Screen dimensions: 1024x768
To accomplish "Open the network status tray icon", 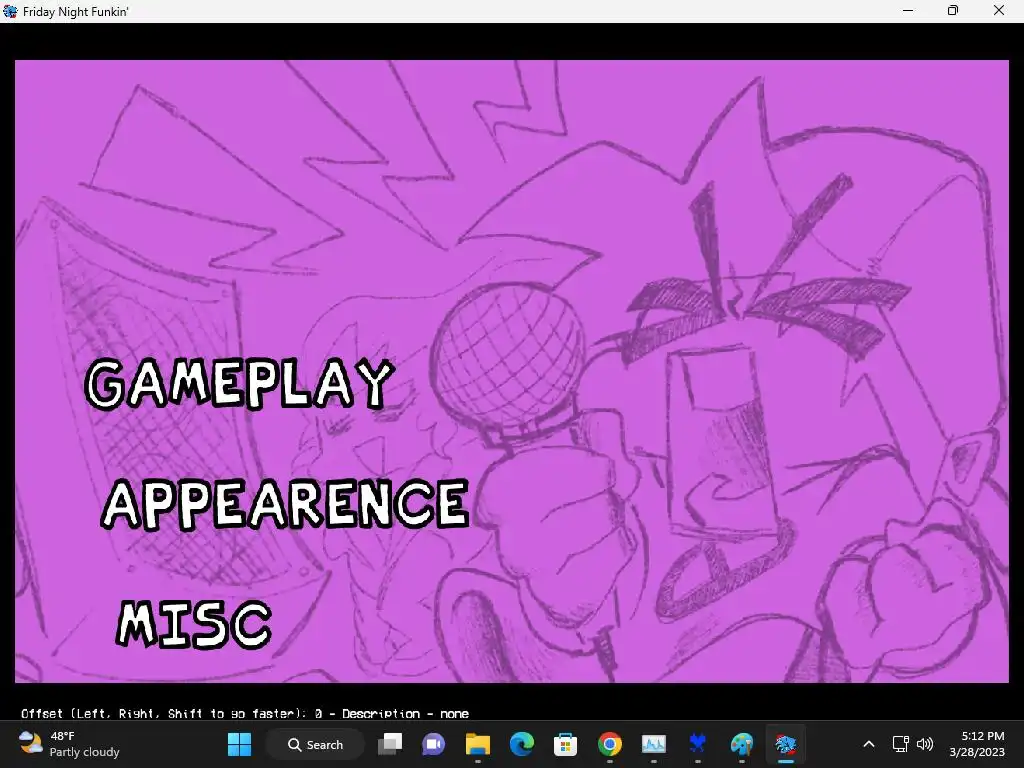I will [x=901, y=744].
